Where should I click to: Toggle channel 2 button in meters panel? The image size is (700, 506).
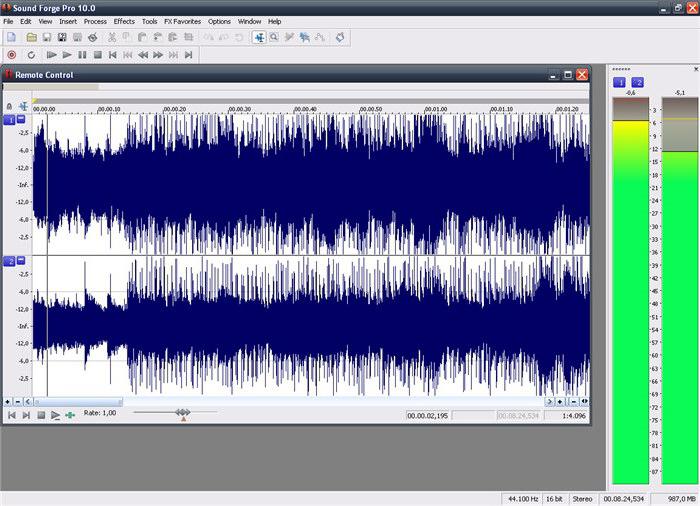click(638, 82)
